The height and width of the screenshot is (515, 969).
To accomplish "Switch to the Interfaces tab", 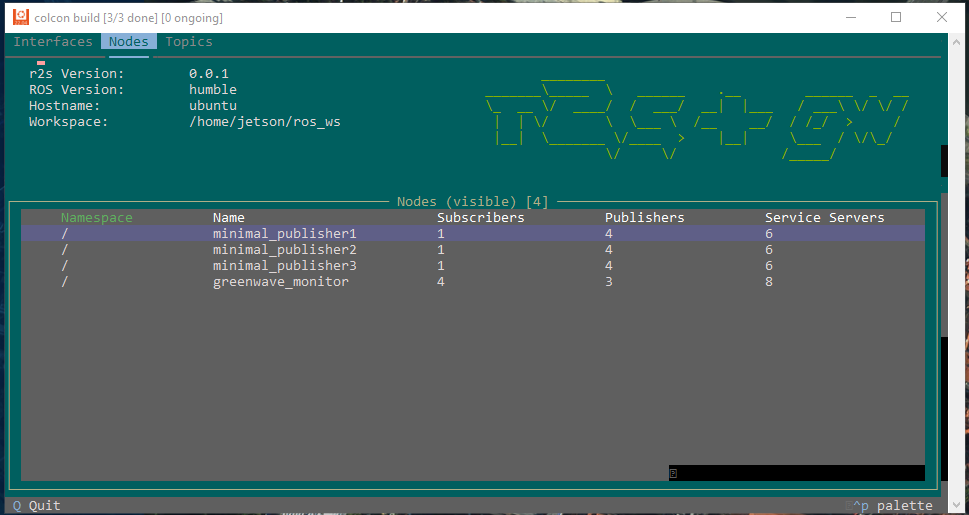I will coord(53,42).
